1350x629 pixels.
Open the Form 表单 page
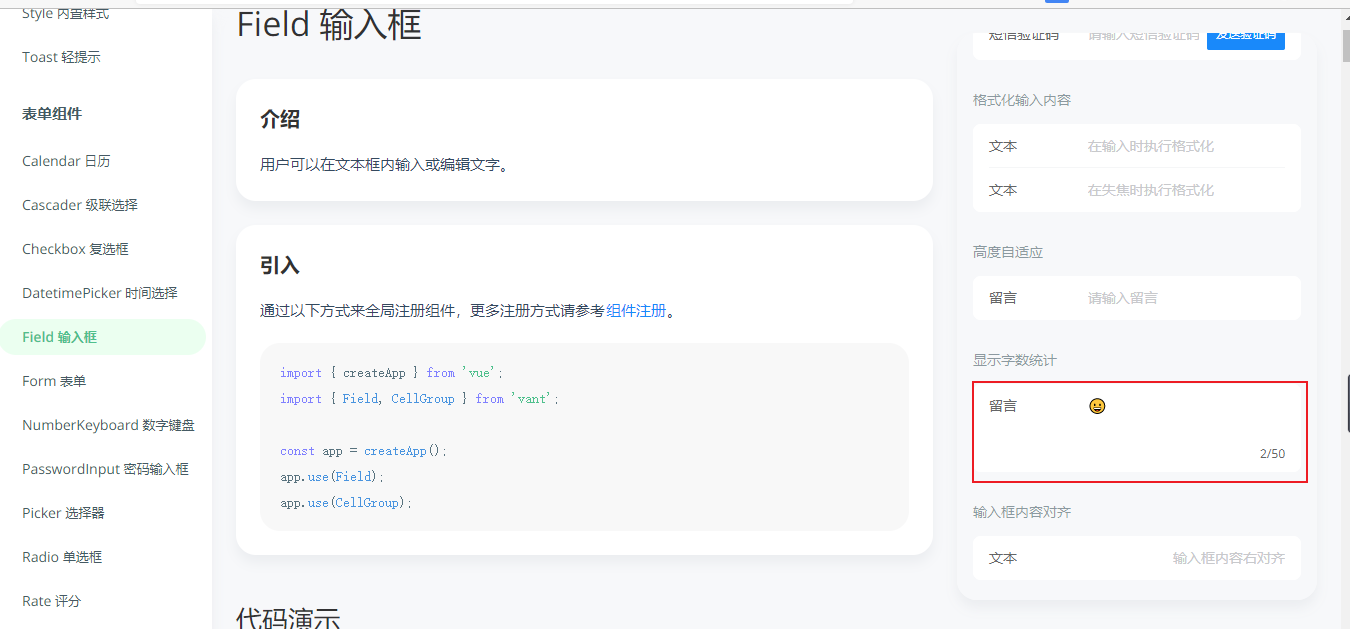coord(56,381)
